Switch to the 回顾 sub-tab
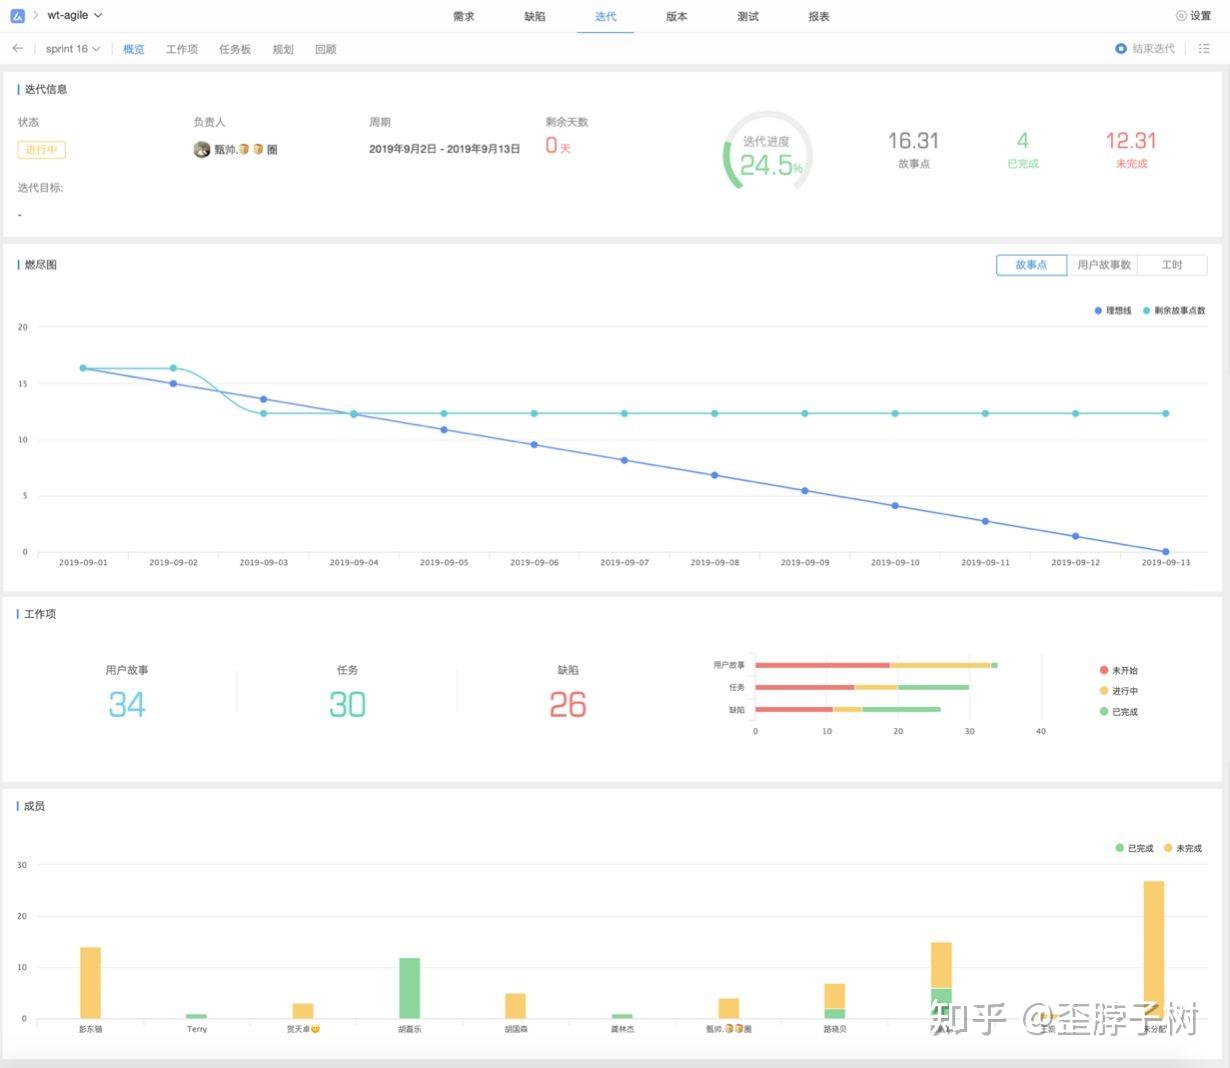This screenshot has width=1230, height=1068. [x=326, y=49]
